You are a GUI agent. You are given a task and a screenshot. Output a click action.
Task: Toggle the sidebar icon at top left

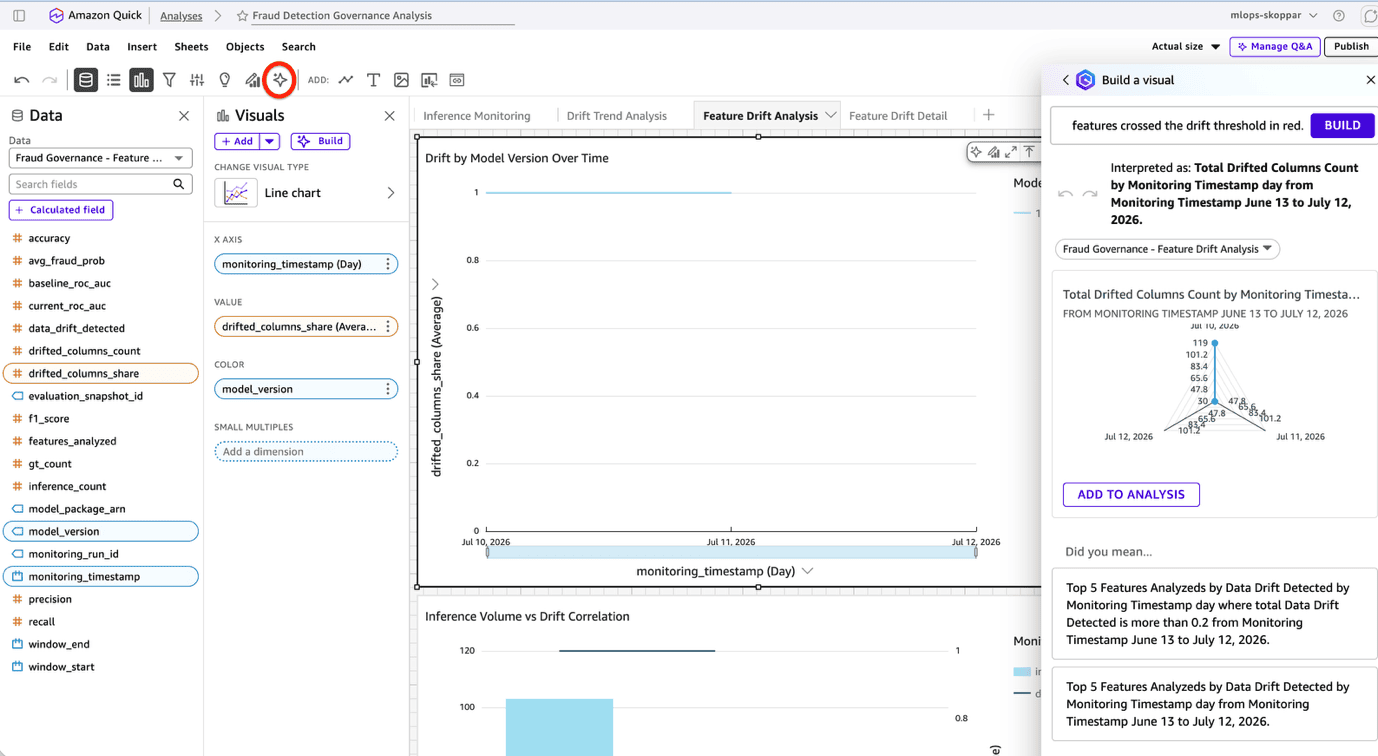pos(19,16)
